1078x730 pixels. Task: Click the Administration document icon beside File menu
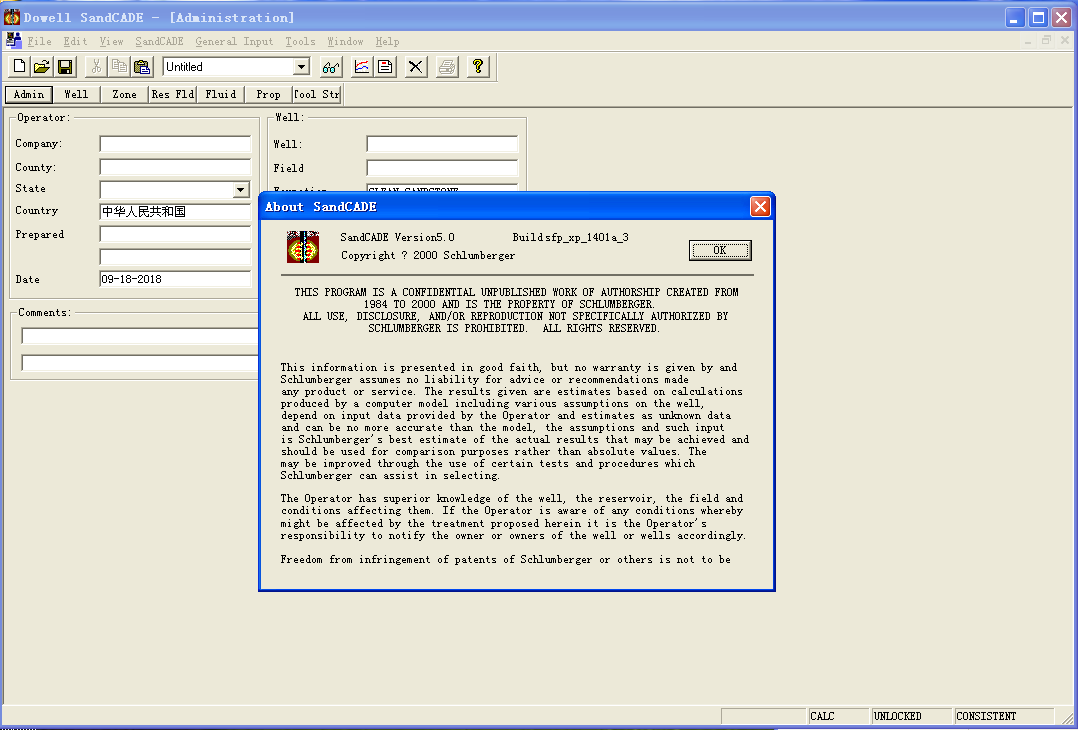13,41
